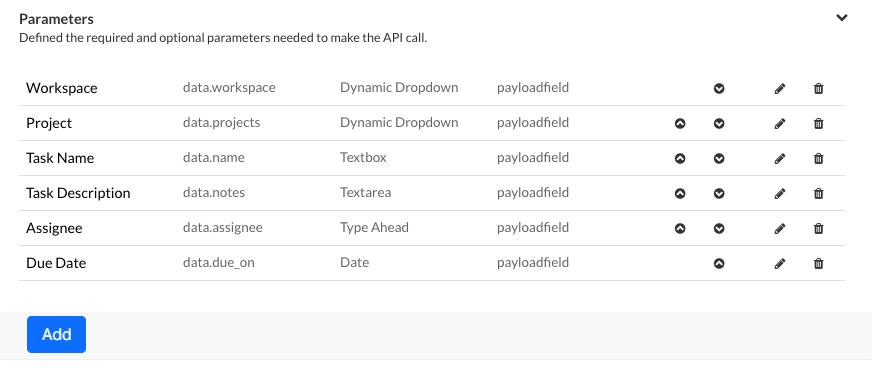Delete the Task Description parameter

click(819, 193)
